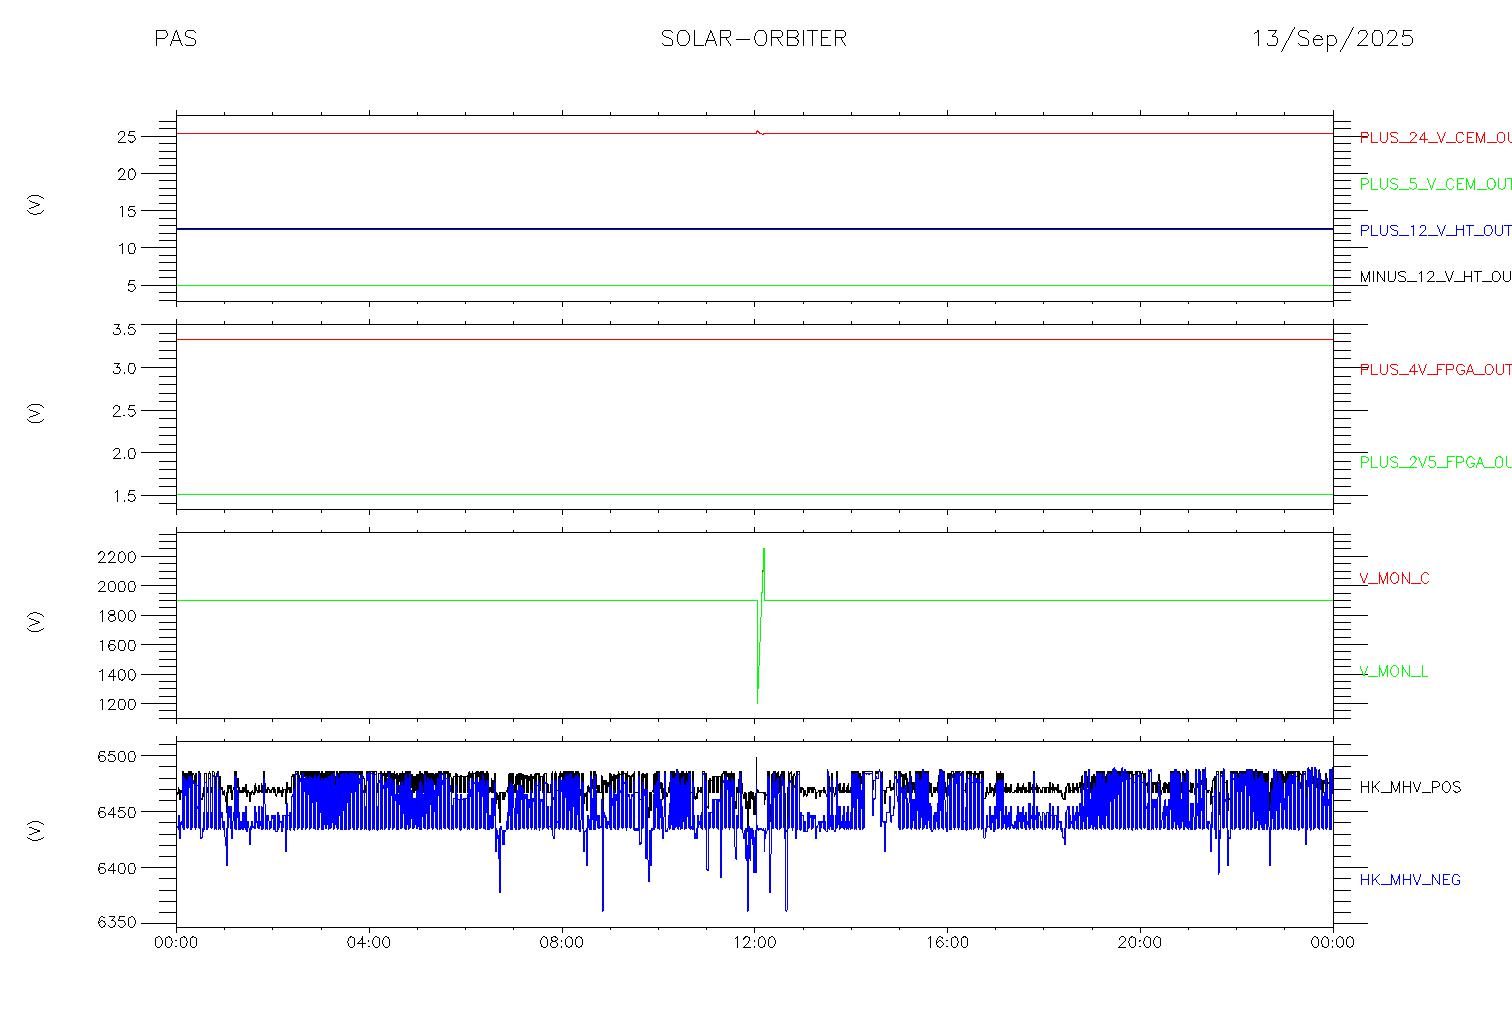Click the 13/Sep/2025 date label
Image resolution: width=1512 pixels, height=1020 pixels.
coord(1333,39)
